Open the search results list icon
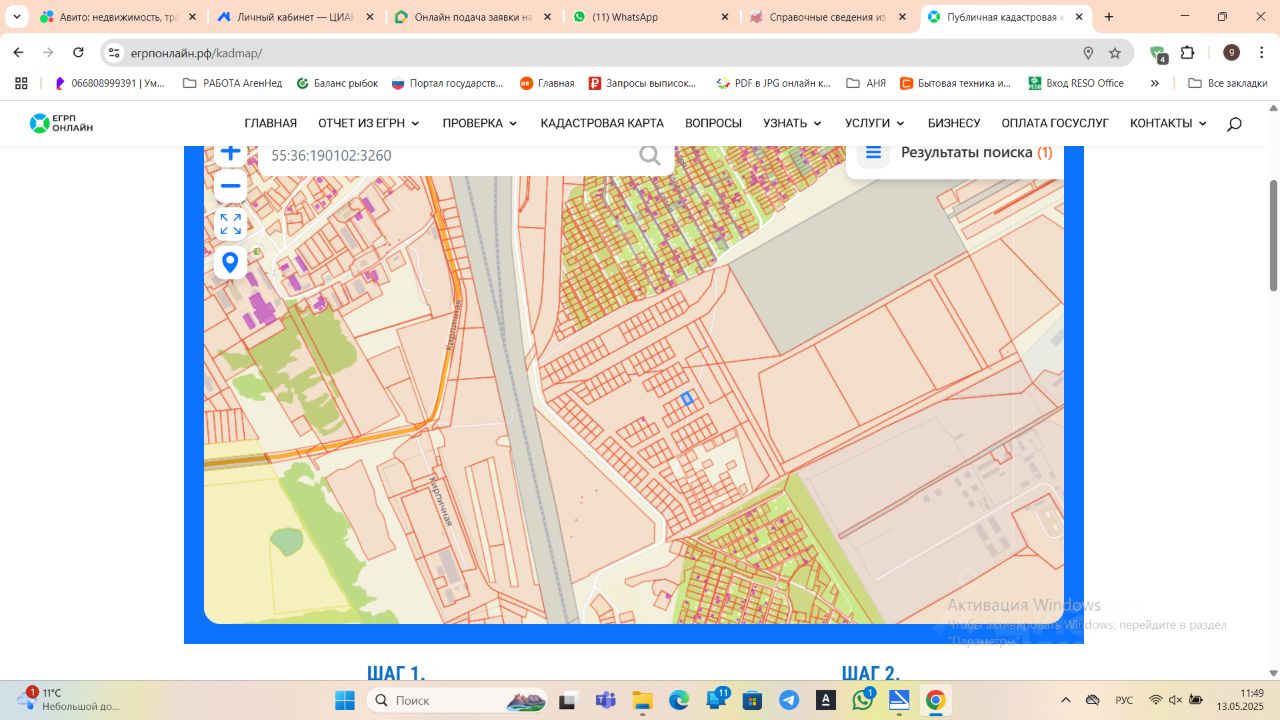This screenshot has height=720, width=1280. 873,152
